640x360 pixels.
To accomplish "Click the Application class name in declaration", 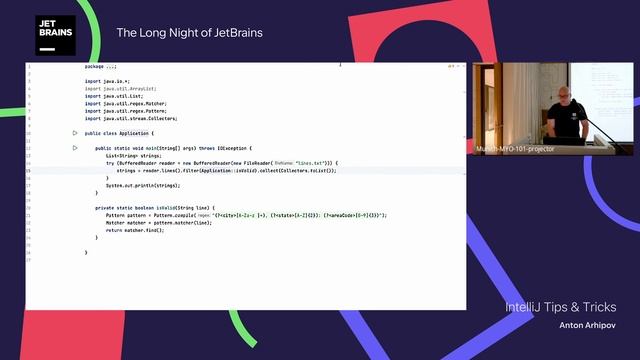I will pyautogui.click(x=134, y=133).
